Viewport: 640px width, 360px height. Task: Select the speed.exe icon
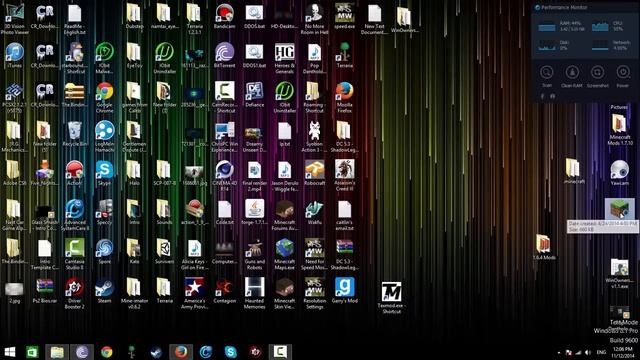coord(344,16)
